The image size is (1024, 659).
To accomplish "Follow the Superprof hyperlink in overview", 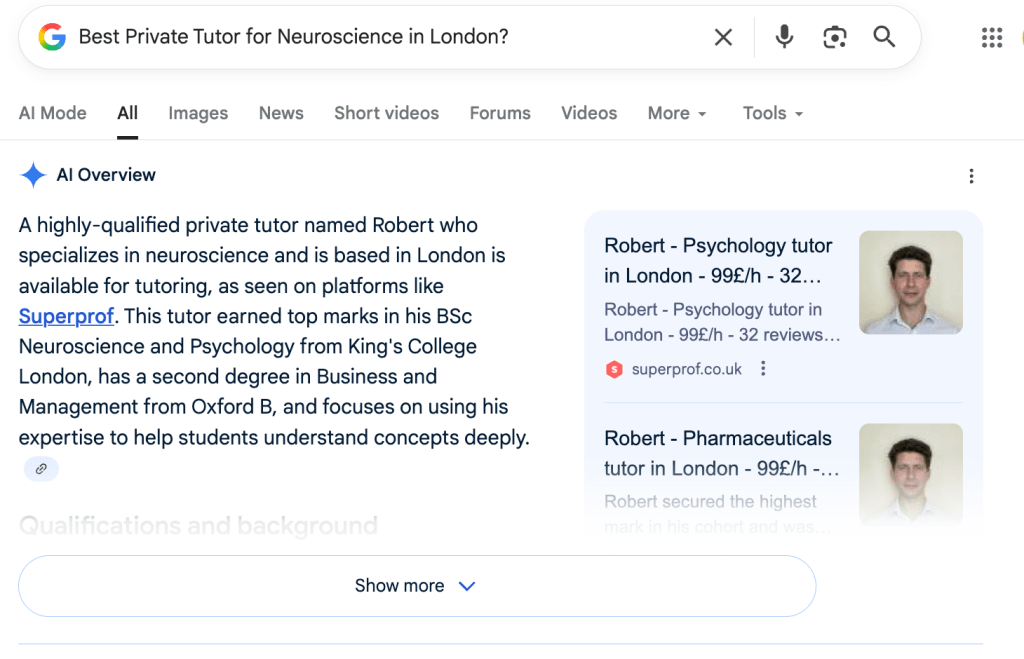I will 67,317.
